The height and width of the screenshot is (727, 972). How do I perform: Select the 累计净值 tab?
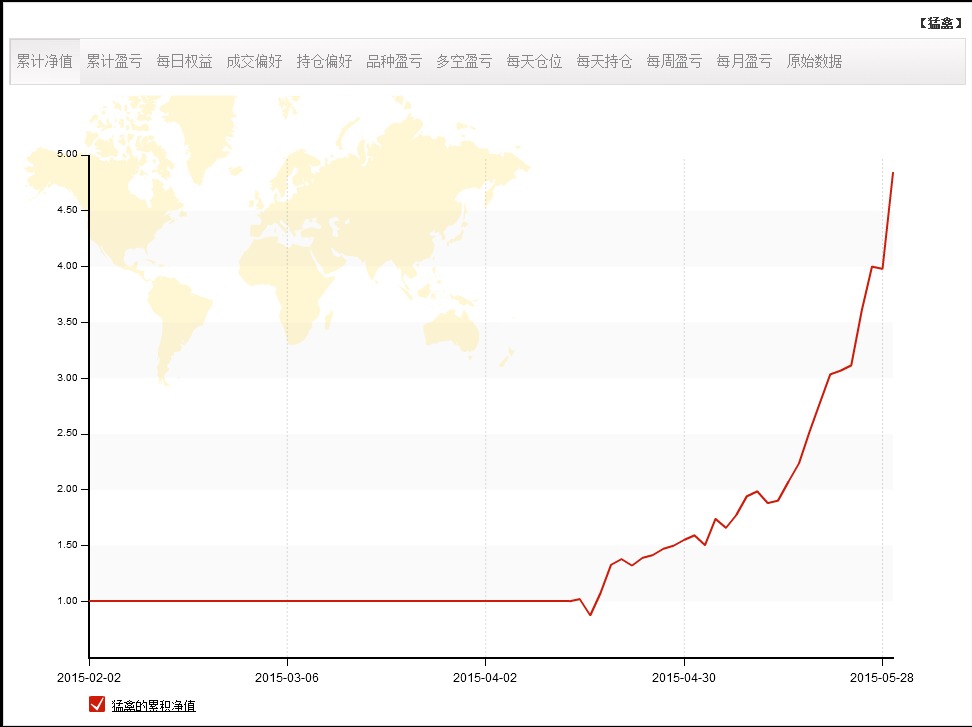(x=45, y=61)
